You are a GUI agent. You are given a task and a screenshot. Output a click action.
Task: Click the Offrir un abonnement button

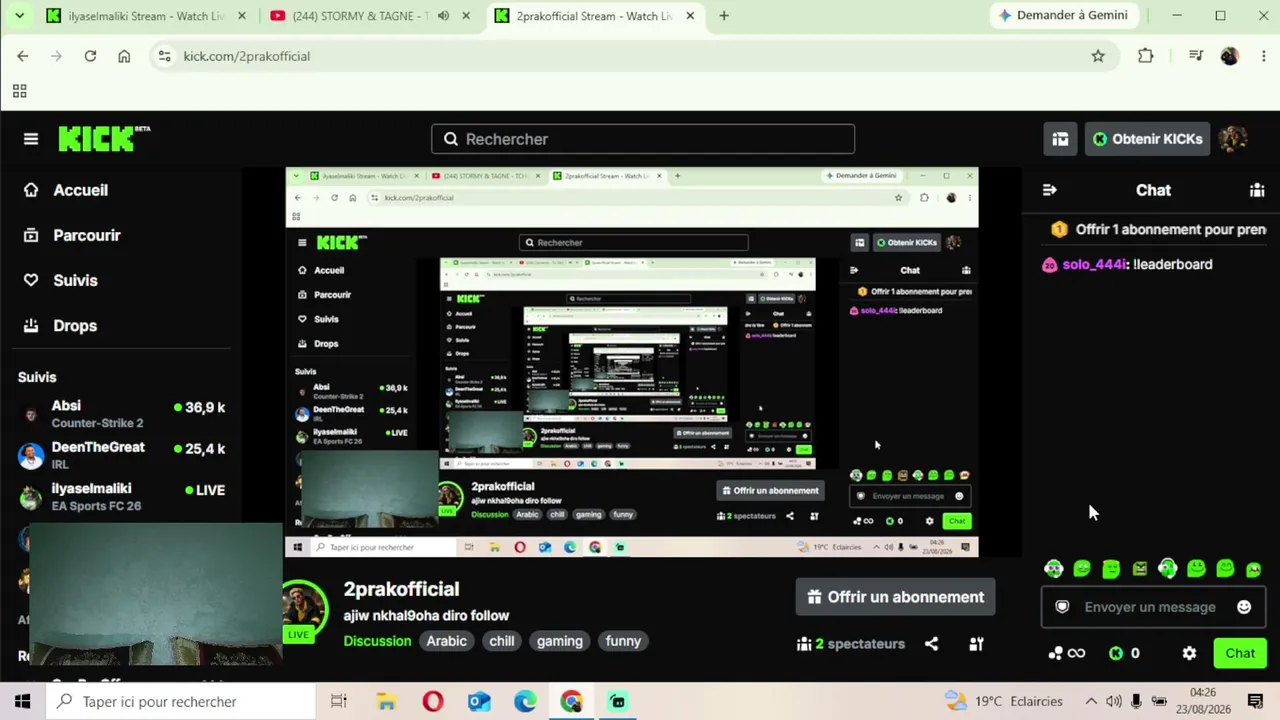[x=895, y=597]
